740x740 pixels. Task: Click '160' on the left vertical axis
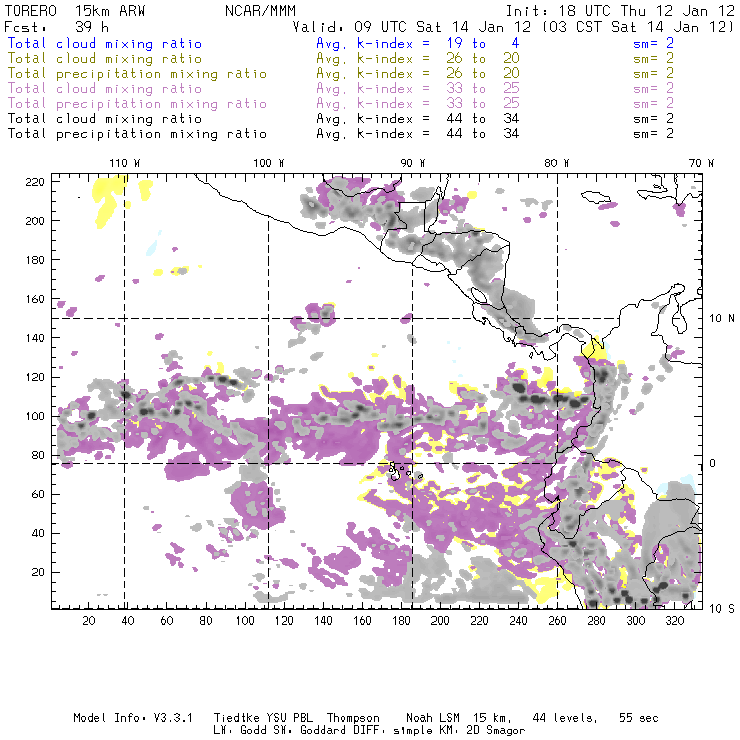pos(35,299)
